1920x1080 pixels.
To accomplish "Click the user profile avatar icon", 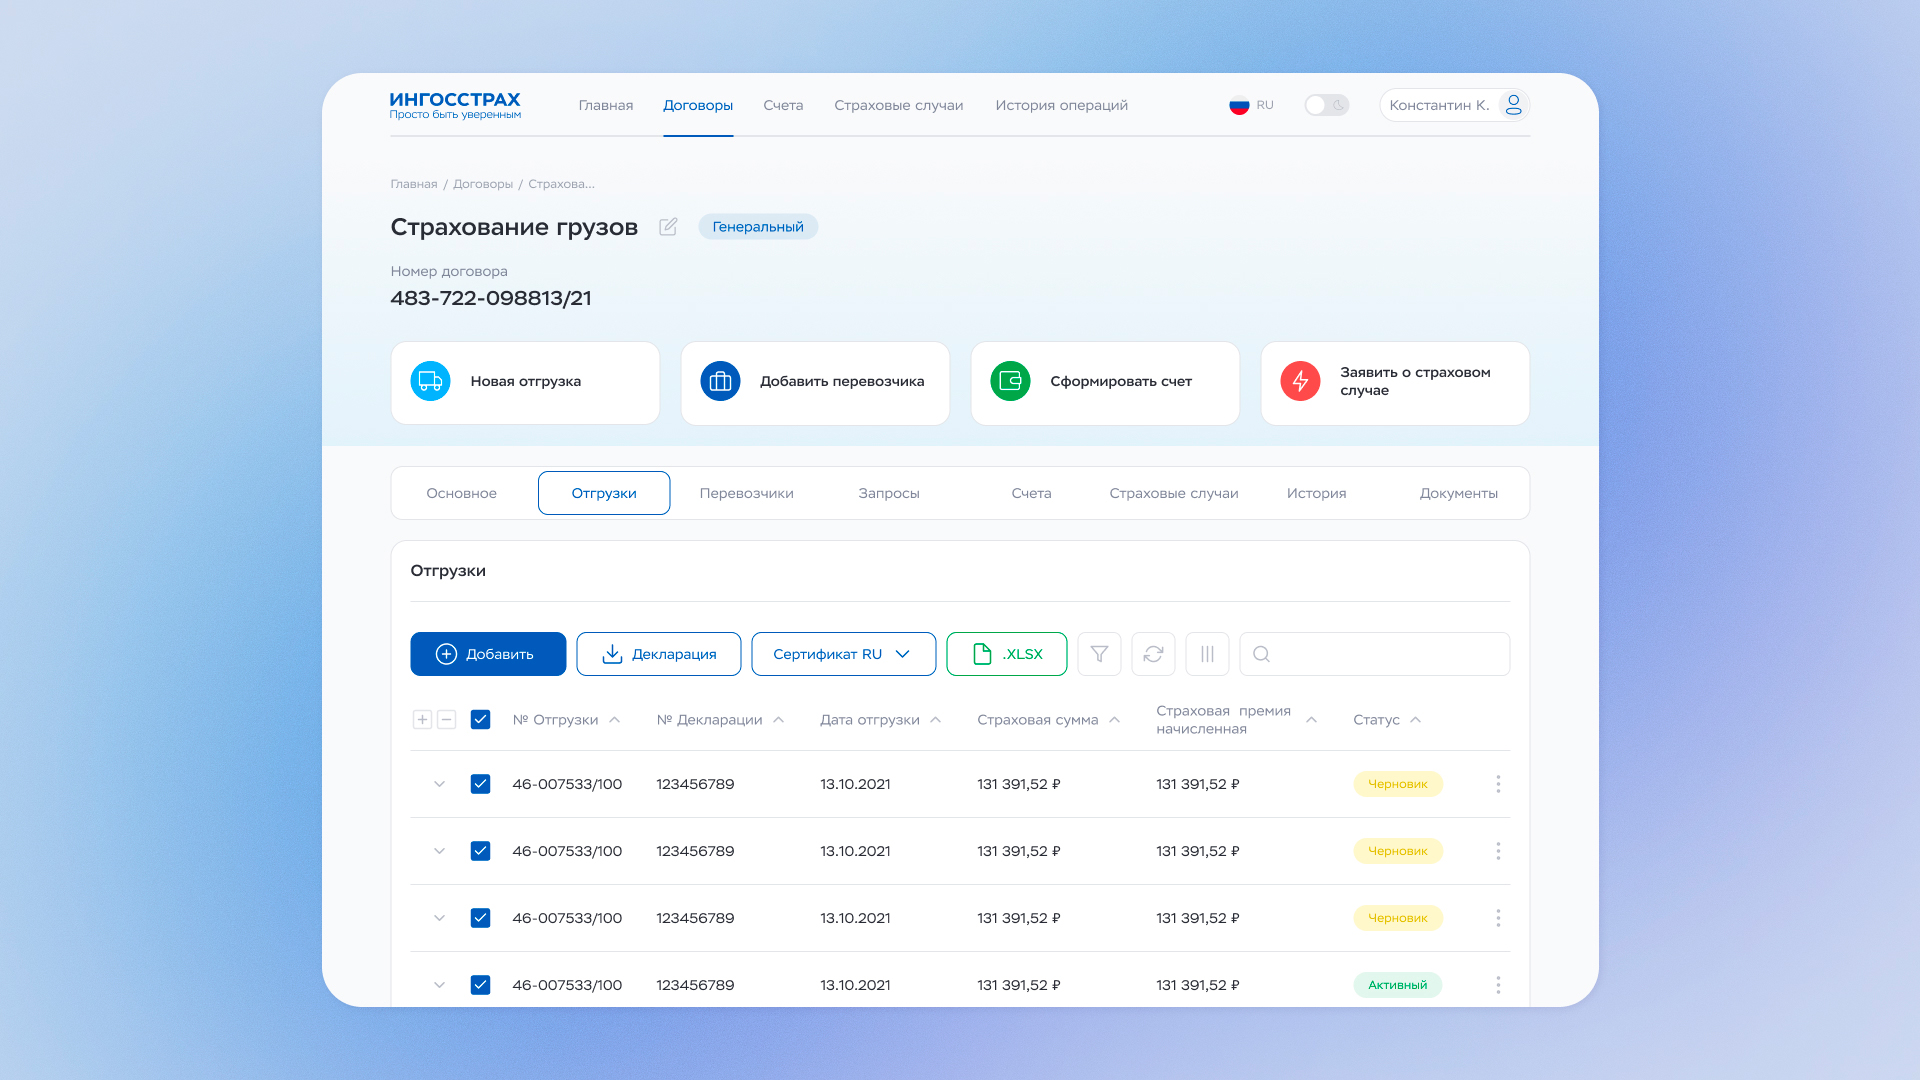I will click(x=1513, y=105).
